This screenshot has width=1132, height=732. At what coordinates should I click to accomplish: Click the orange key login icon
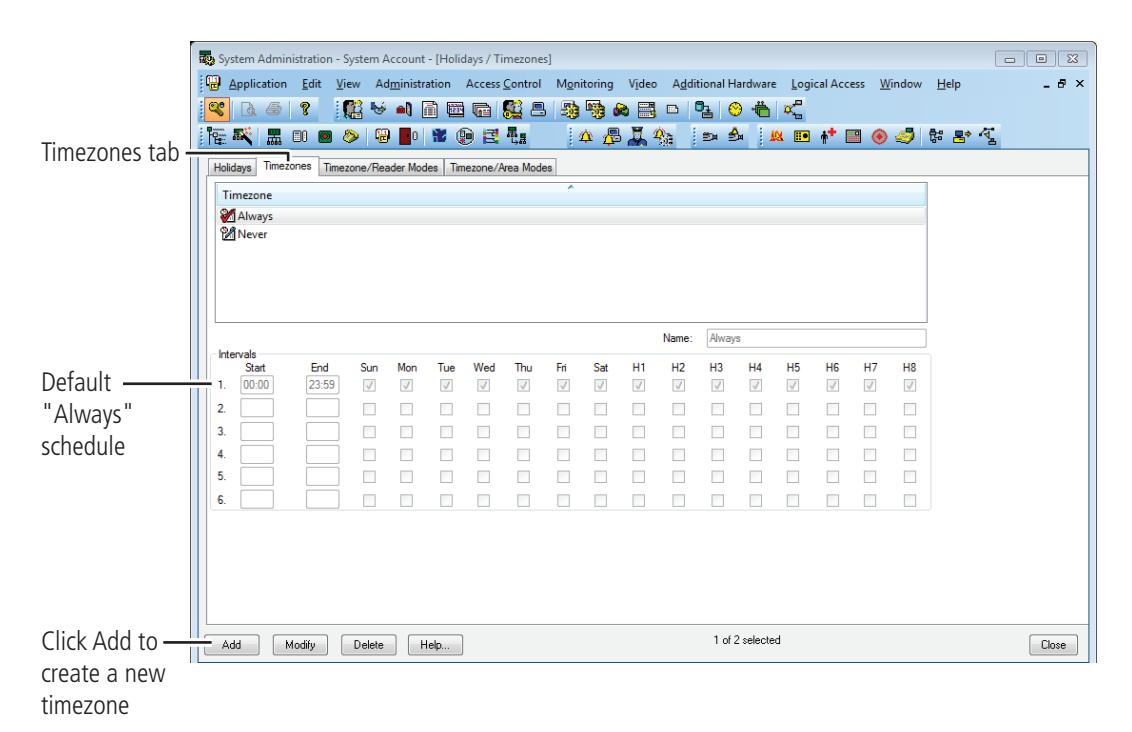(217, 109)
